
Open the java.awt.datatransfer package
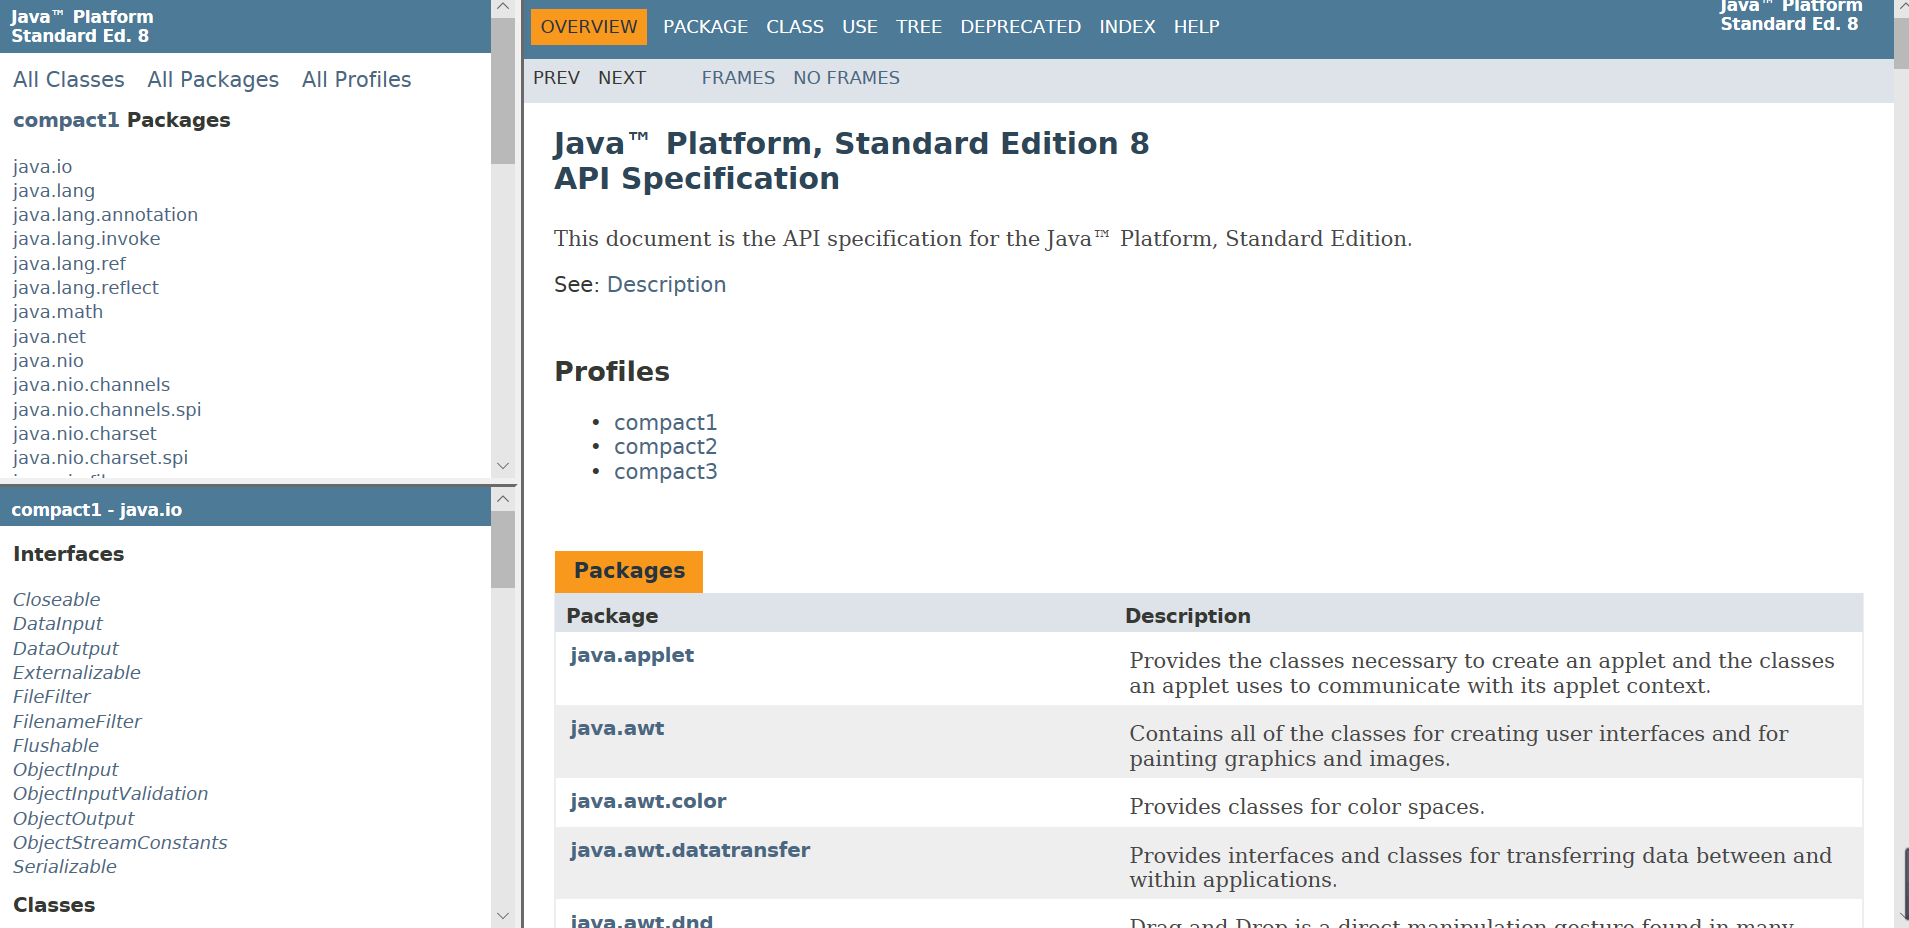tap(690, 850)
